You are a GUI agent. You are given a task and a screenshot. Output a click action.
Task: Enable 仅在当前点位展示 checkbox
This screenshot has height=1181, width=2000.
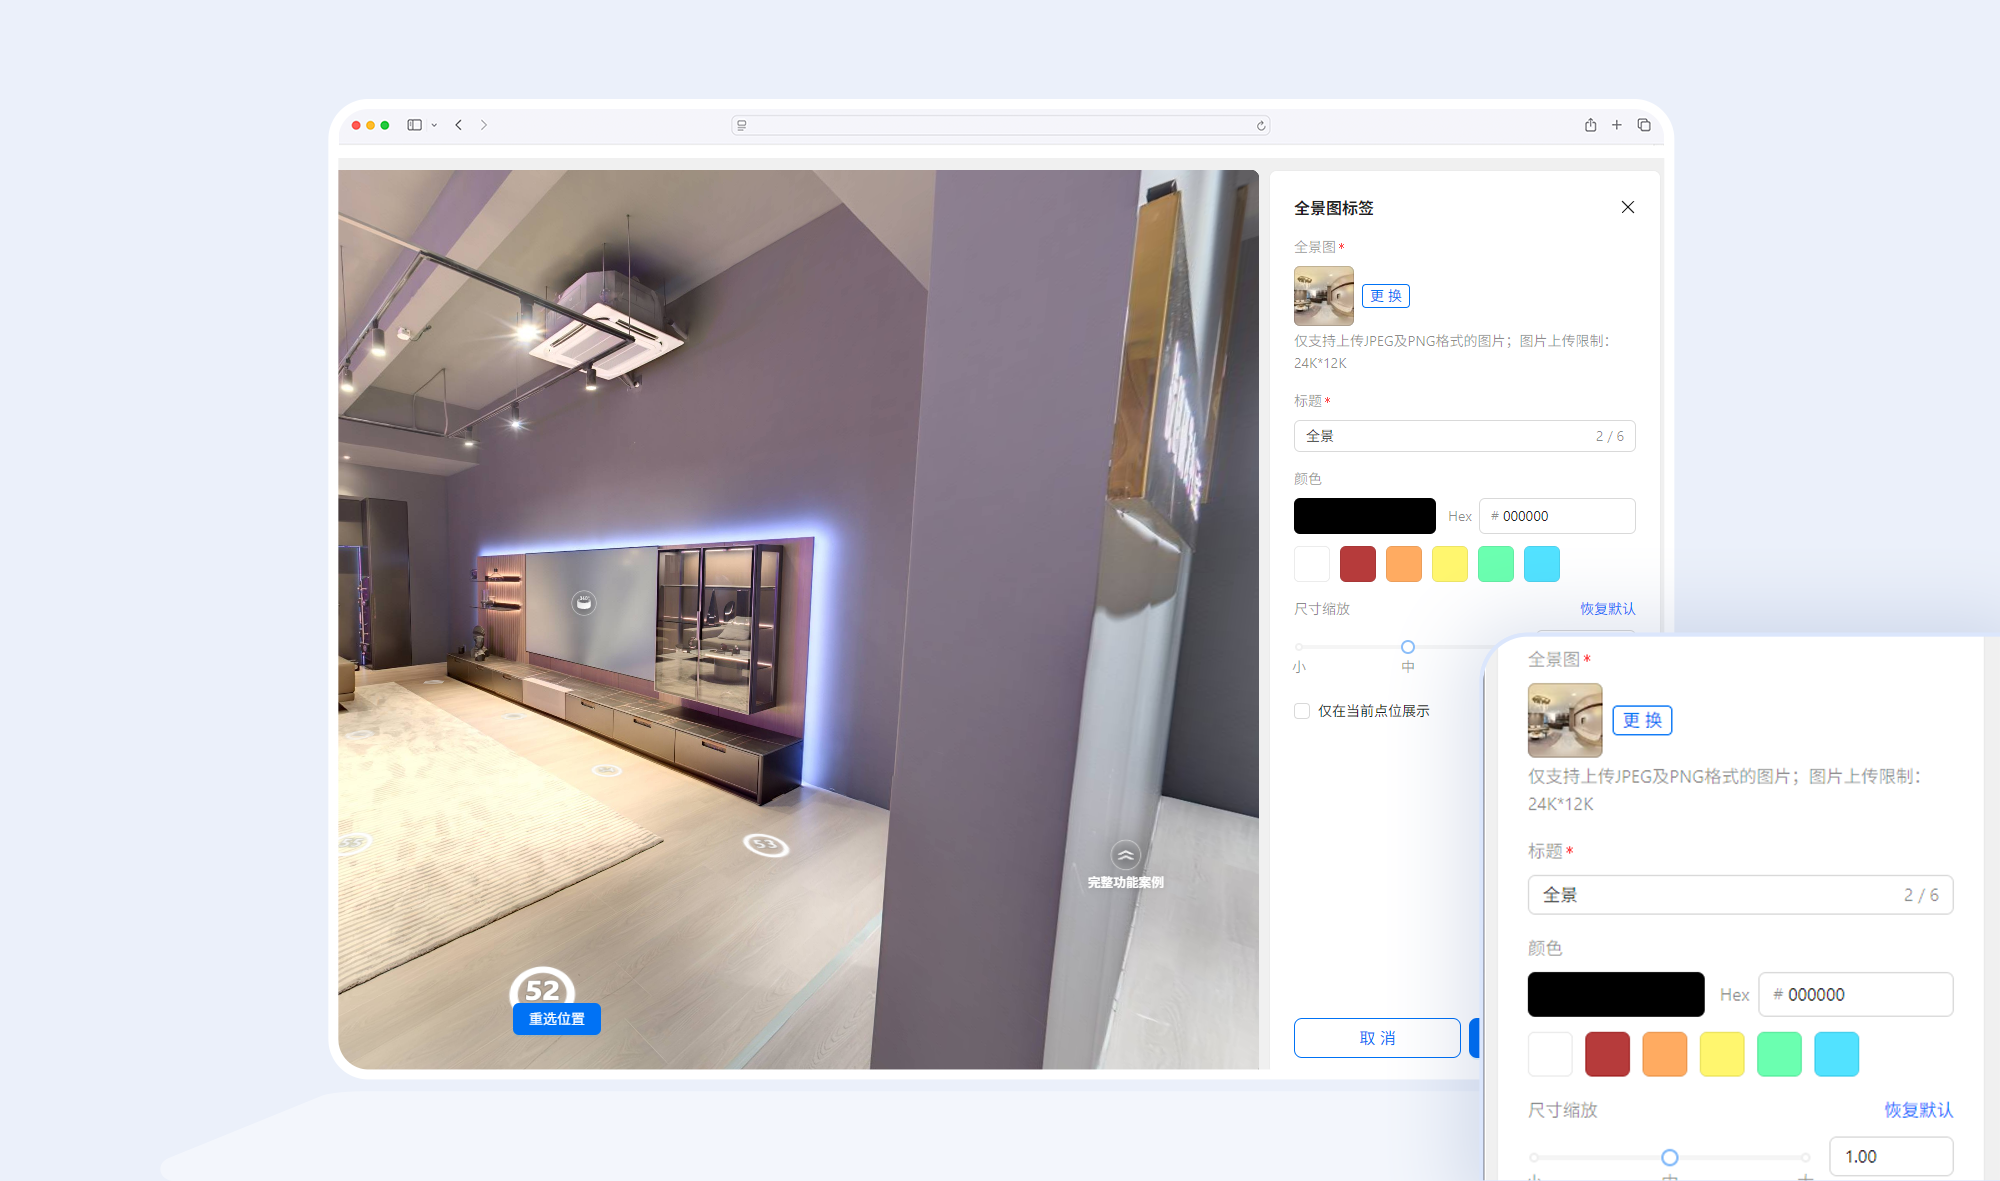click(1302, 711)
